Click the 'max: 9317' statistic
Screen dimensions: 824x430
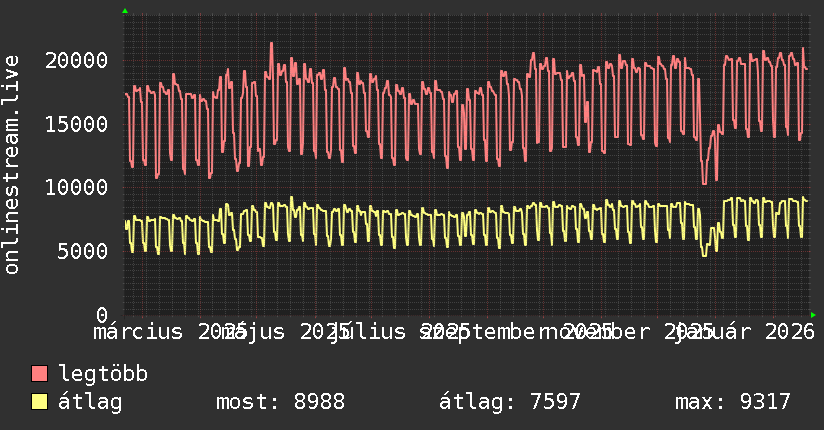pyautogui.click(x=733, y=402)
